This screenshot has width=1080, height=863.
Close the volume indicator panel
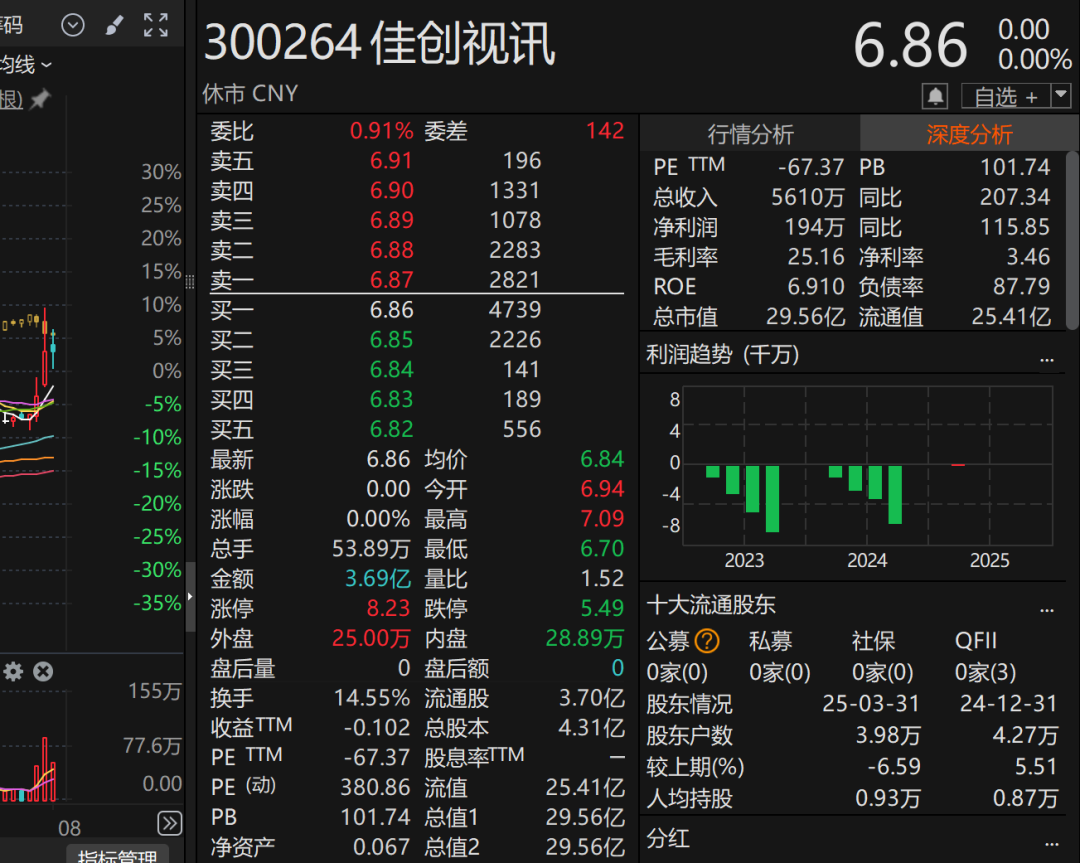point(43,672)
